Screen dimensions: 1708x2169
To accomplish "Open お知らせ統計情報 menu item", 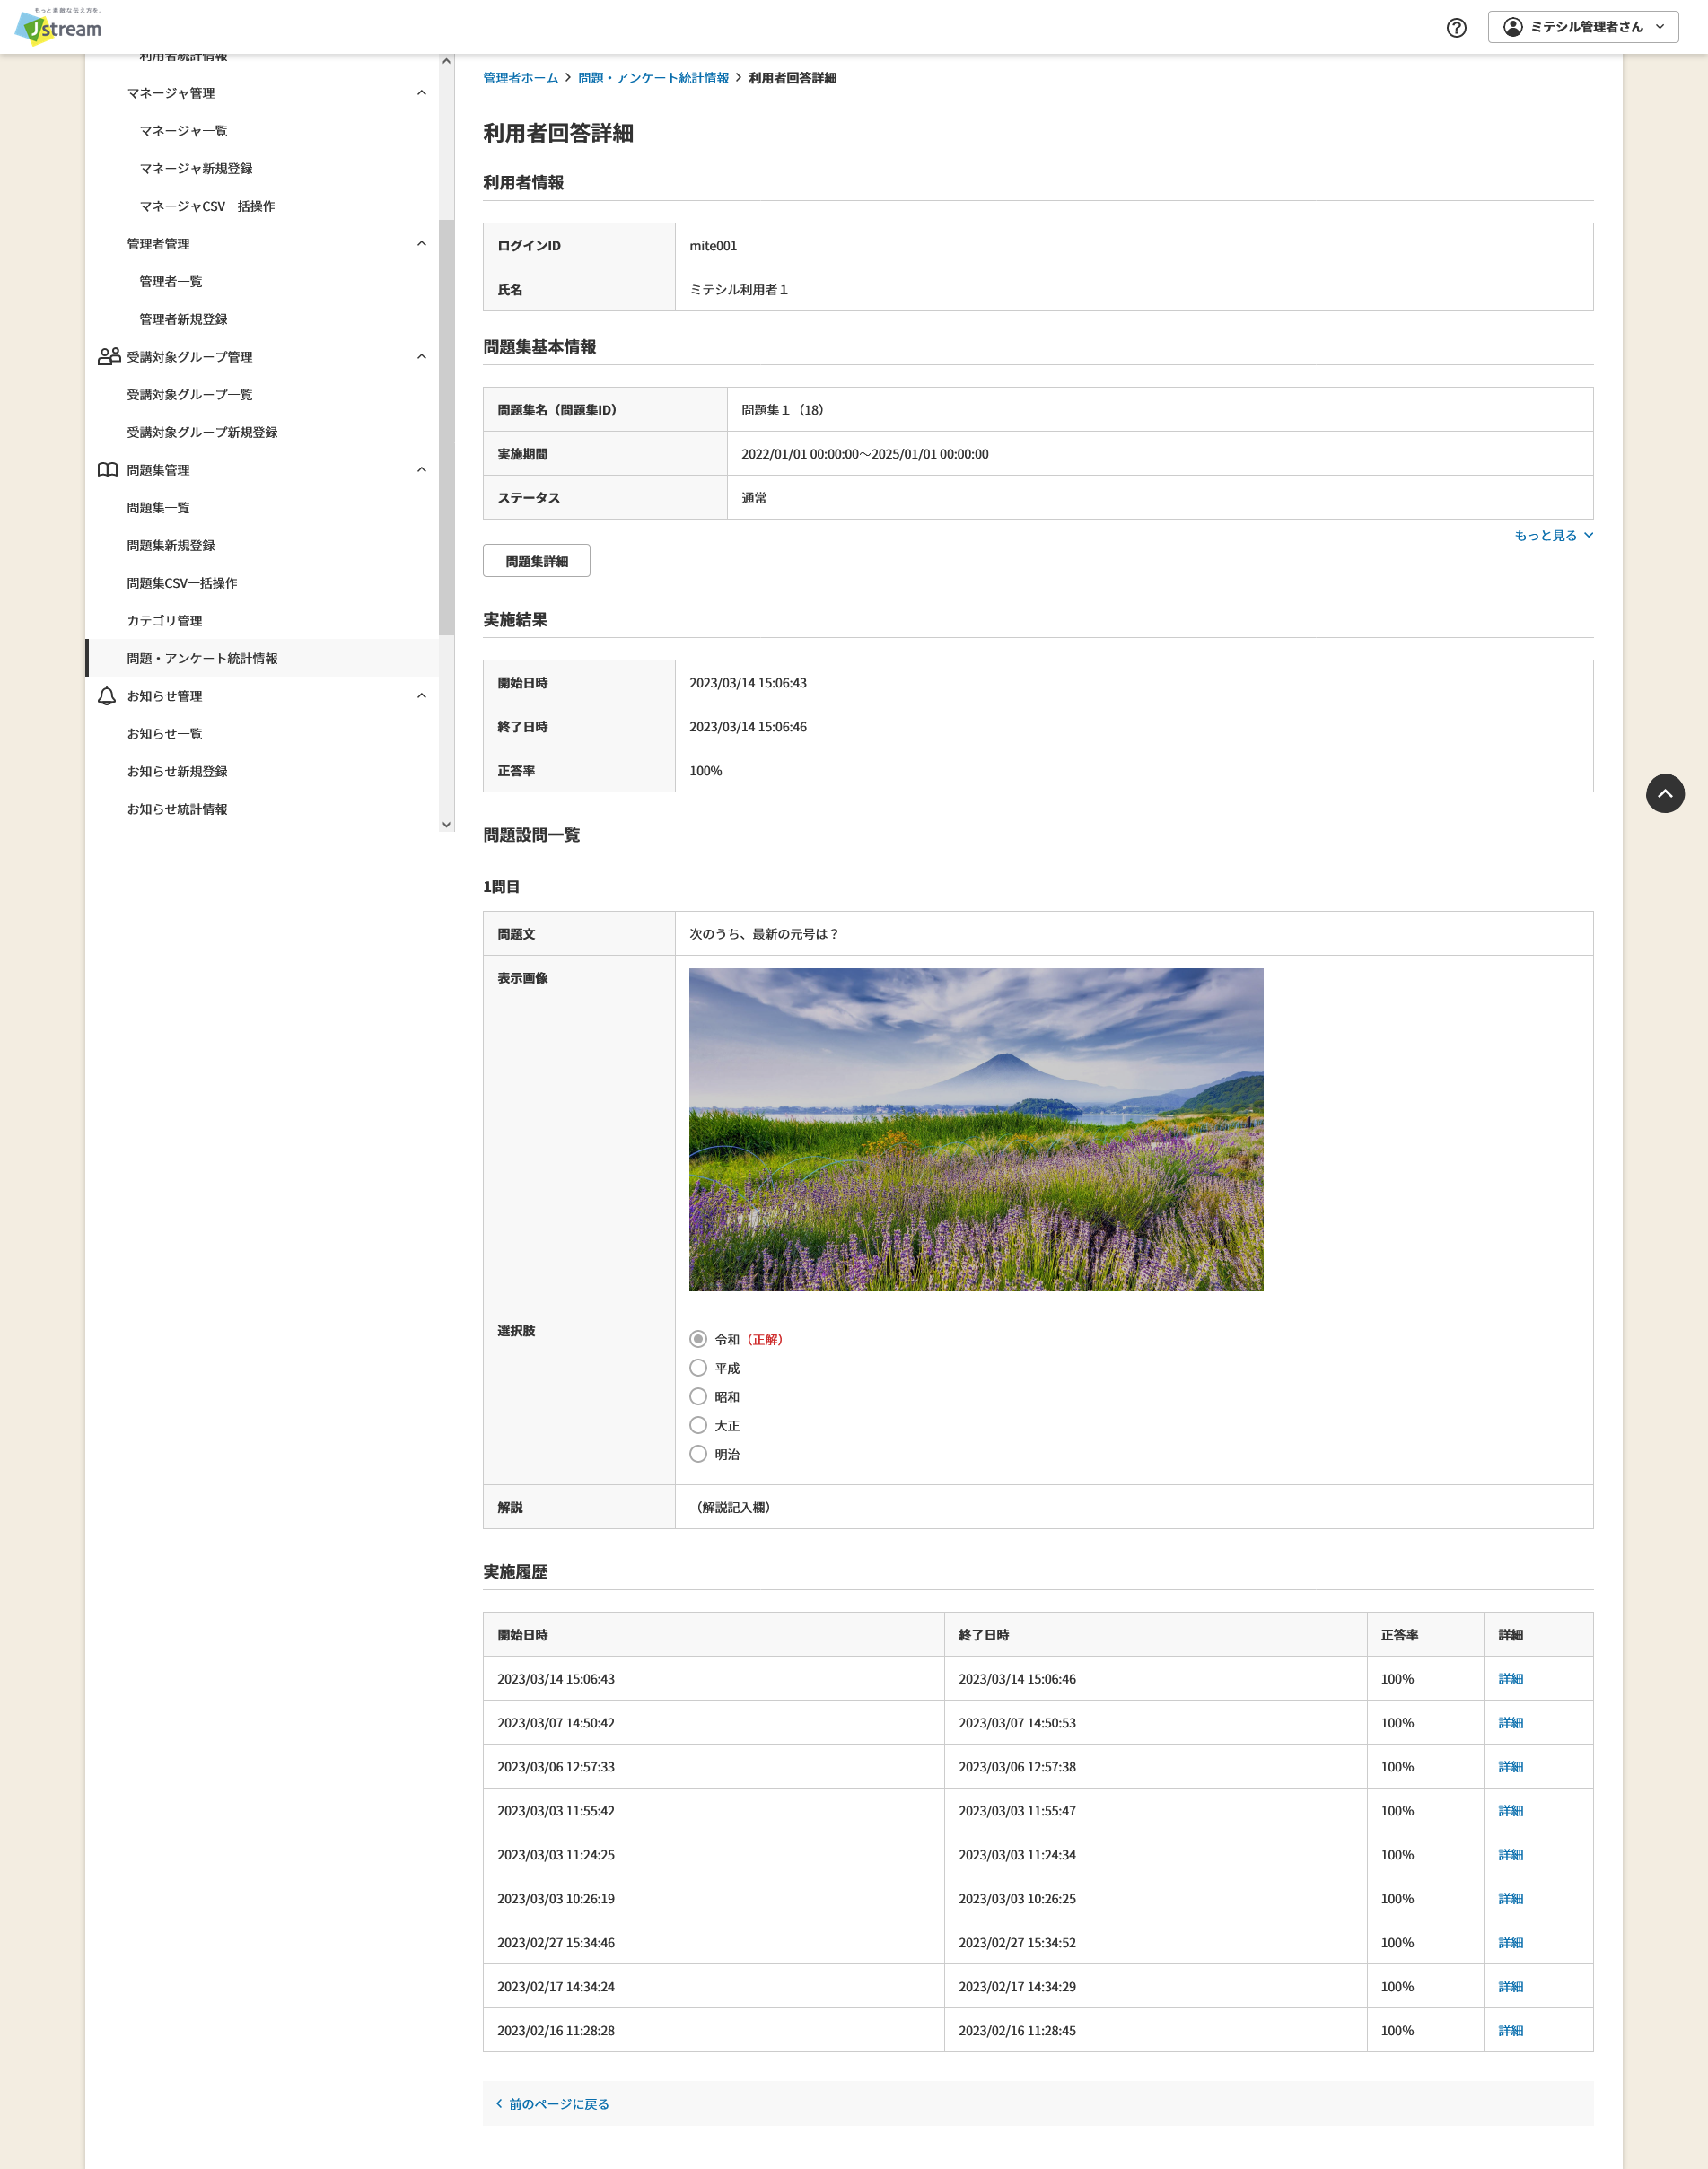I will pos(177,809).
